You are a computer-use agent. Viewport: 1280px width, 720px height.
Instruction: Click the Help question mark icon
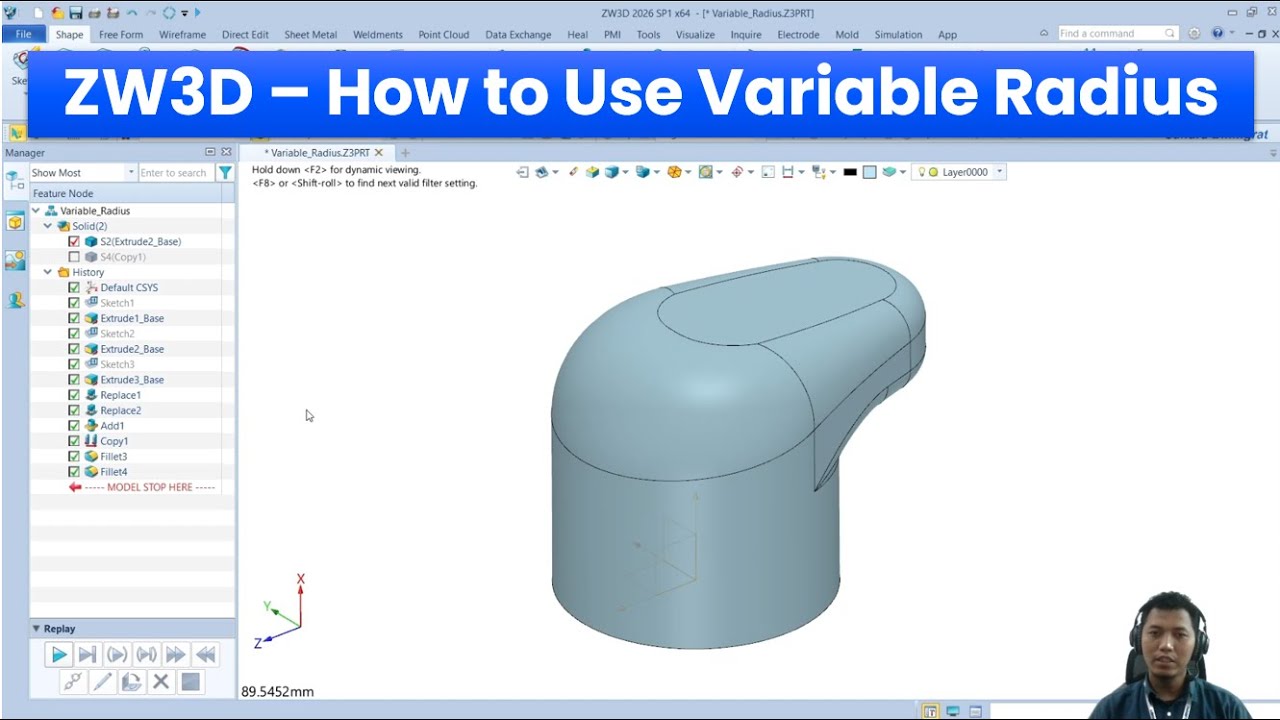1217,33
